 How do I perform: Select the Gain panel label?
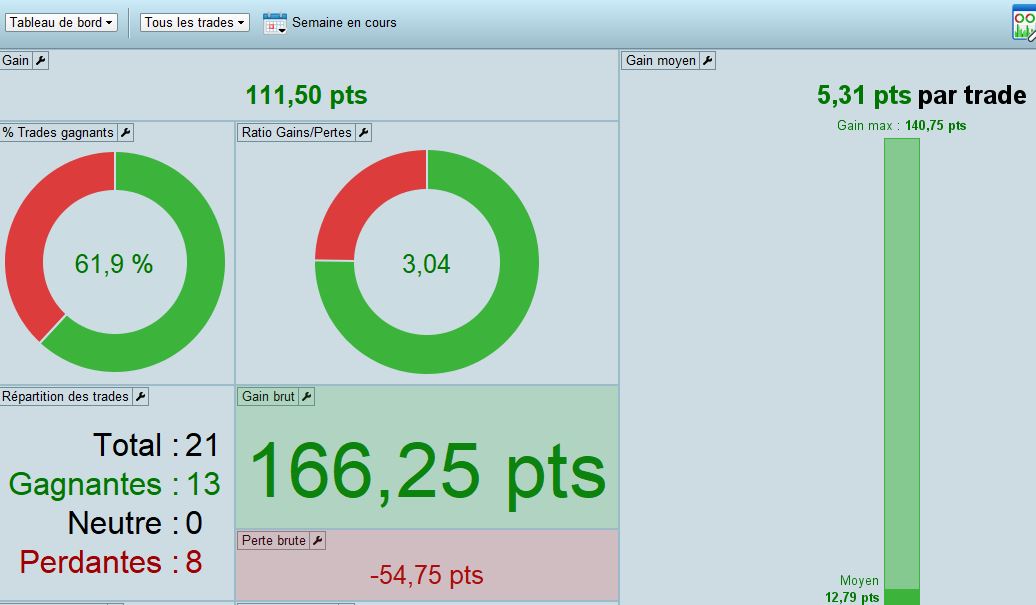tap(16, 61)
